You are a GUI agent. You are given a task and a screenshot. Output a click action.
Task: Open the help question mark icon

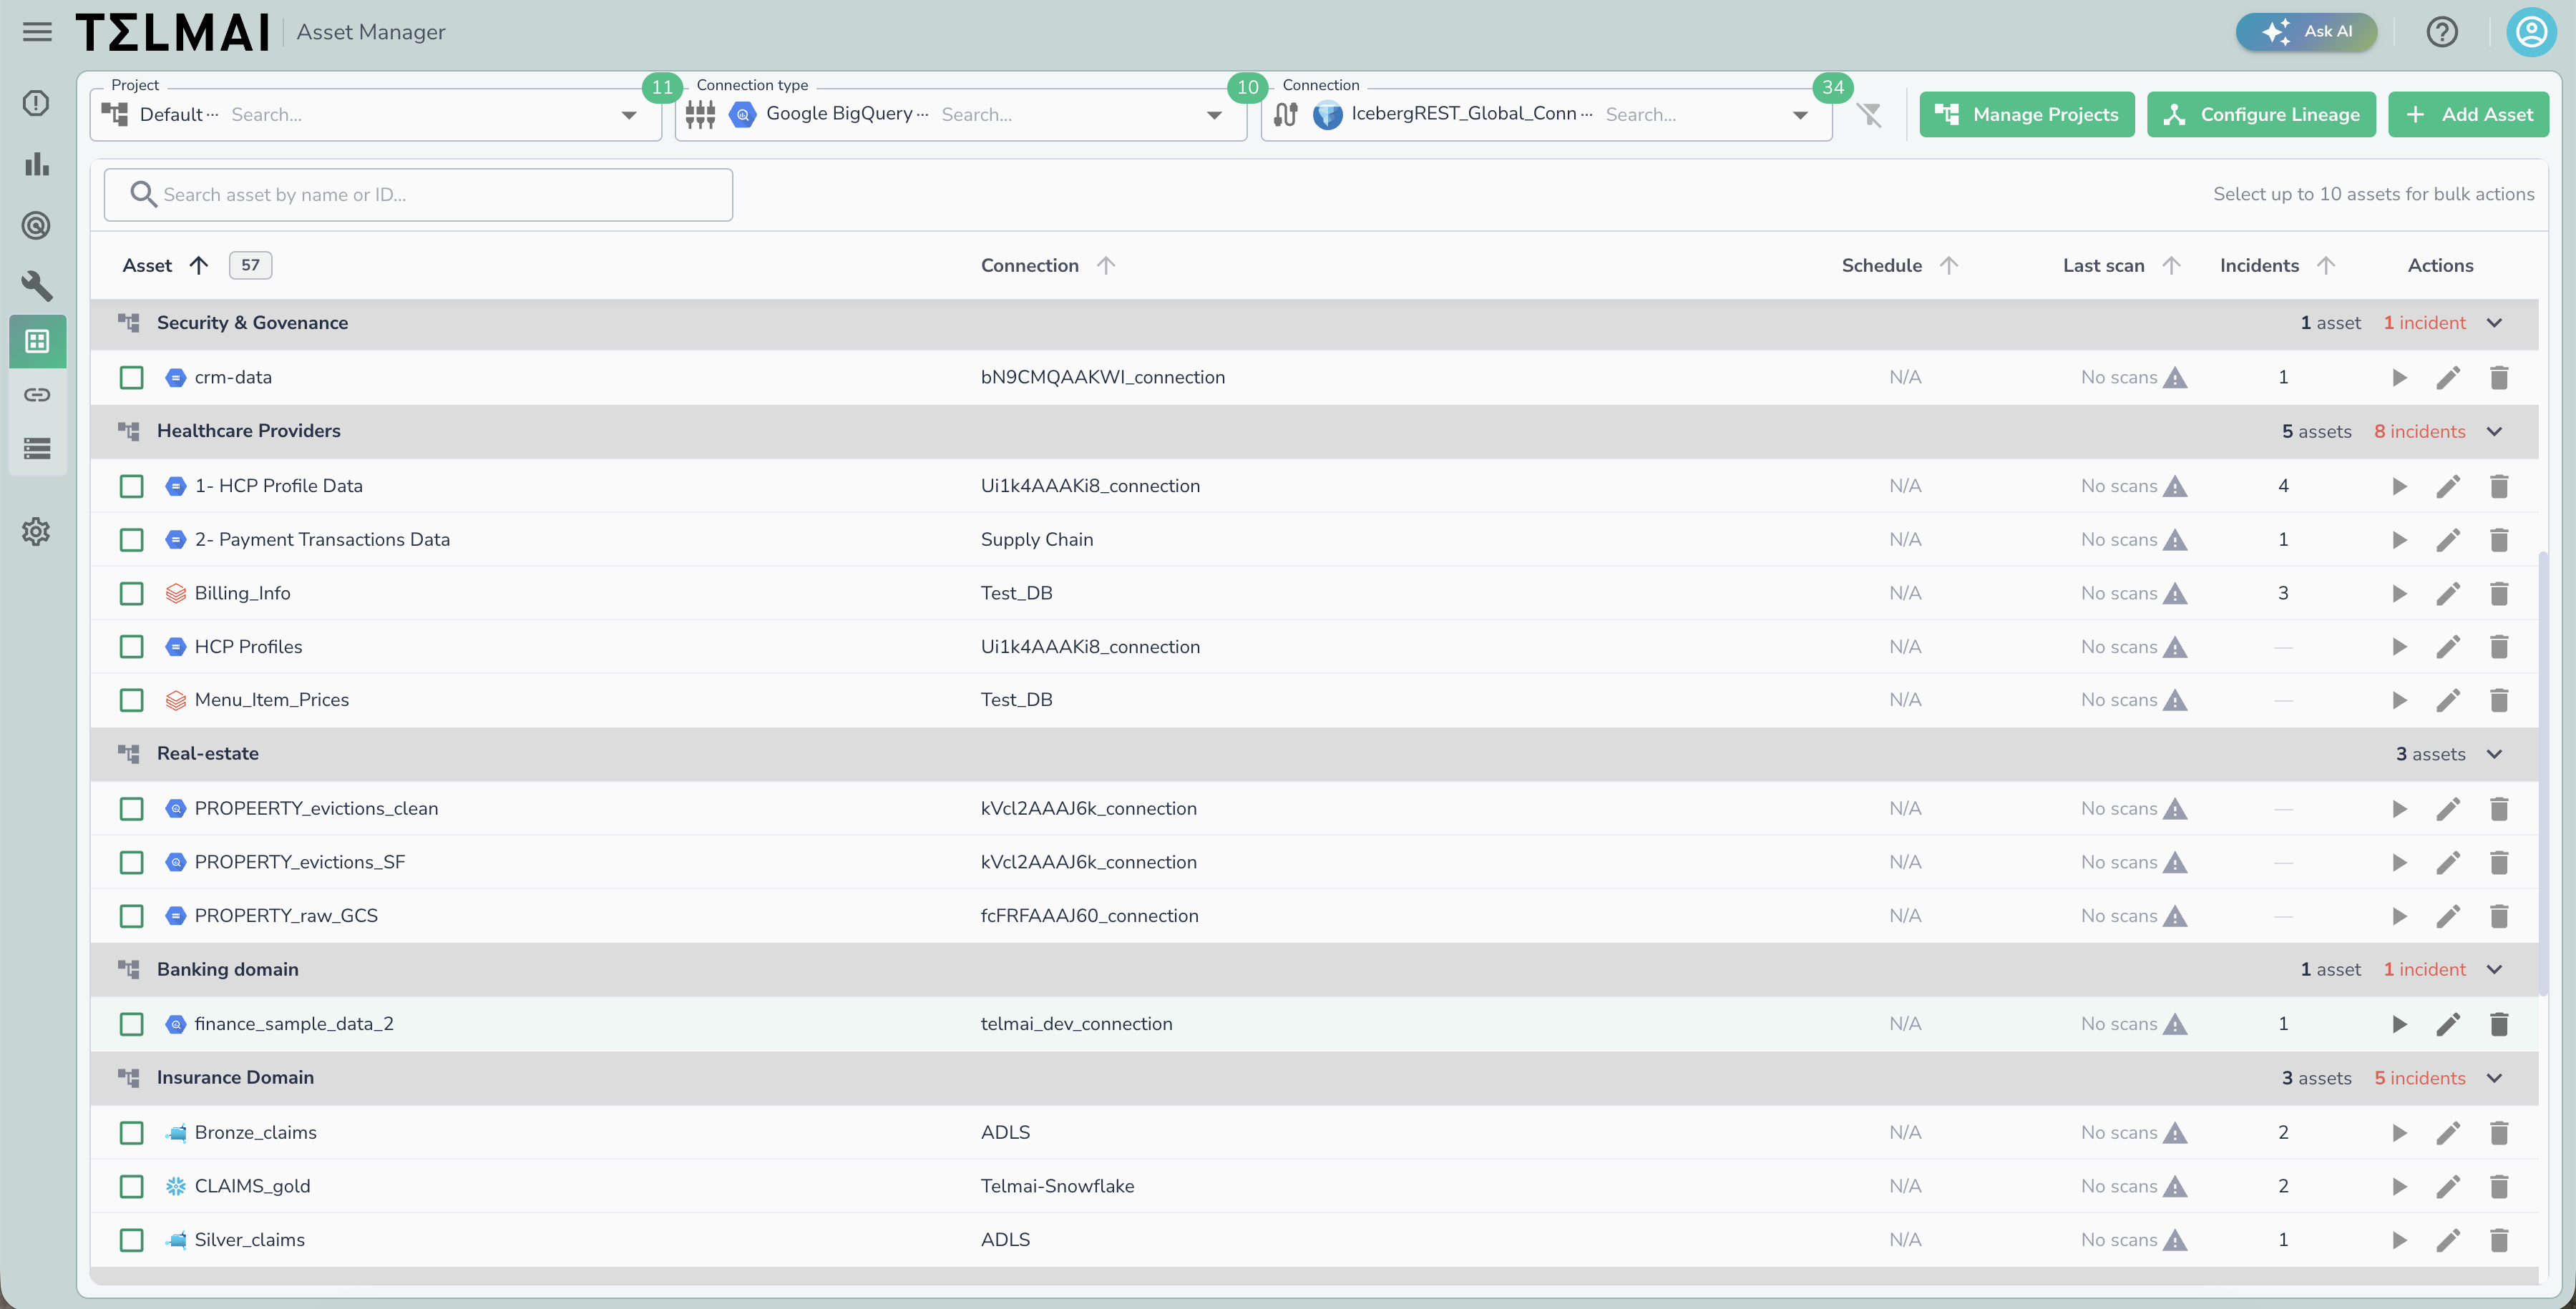[x=2442, y=32]
